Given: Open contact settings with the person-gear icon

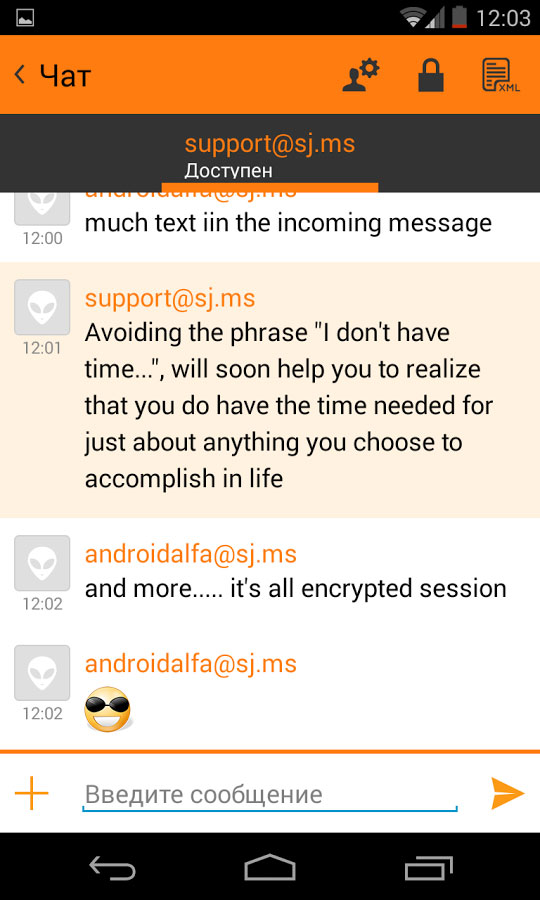Looking at the screenshot, I should [x=361, y=75].
